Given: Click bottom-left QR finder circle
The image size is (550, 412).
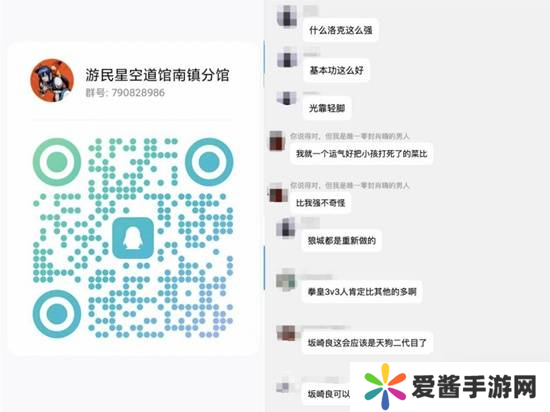Looking at the screenshot, I should click(x=57, y=314).
